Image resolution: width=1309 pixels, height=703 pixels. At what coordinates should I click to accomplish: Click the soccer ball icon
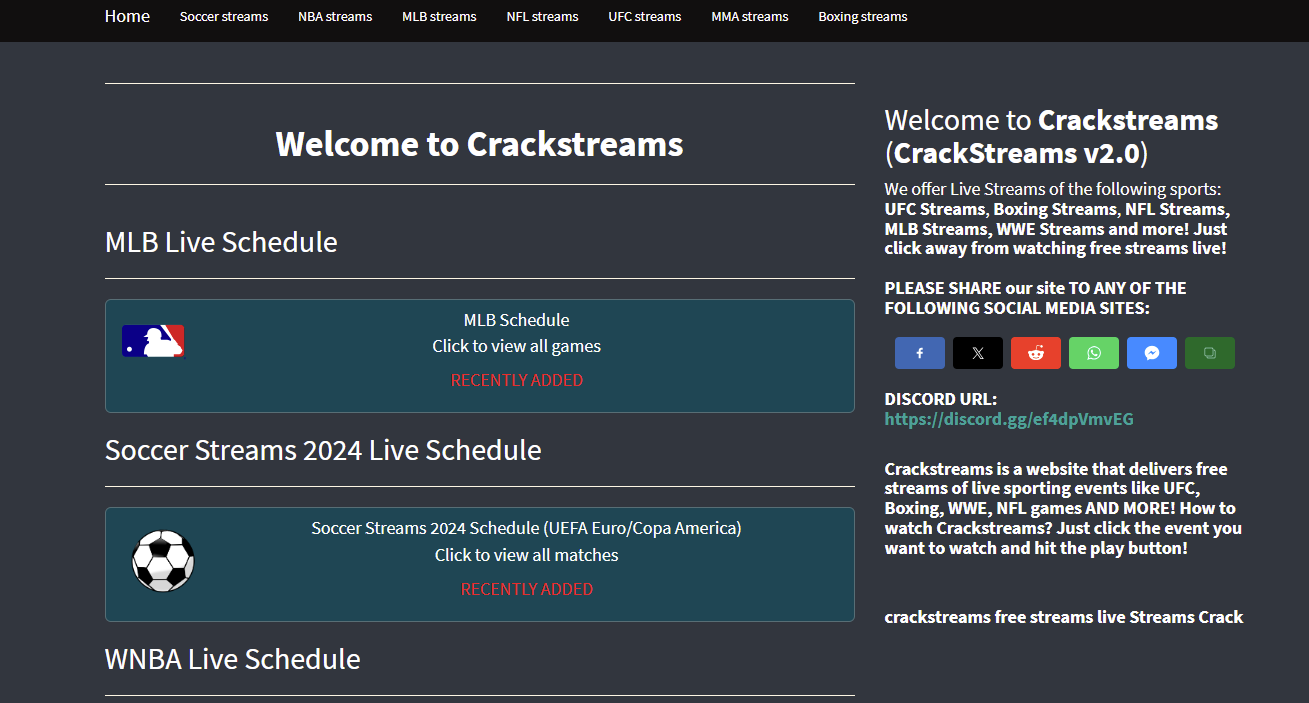coord(163,561)
